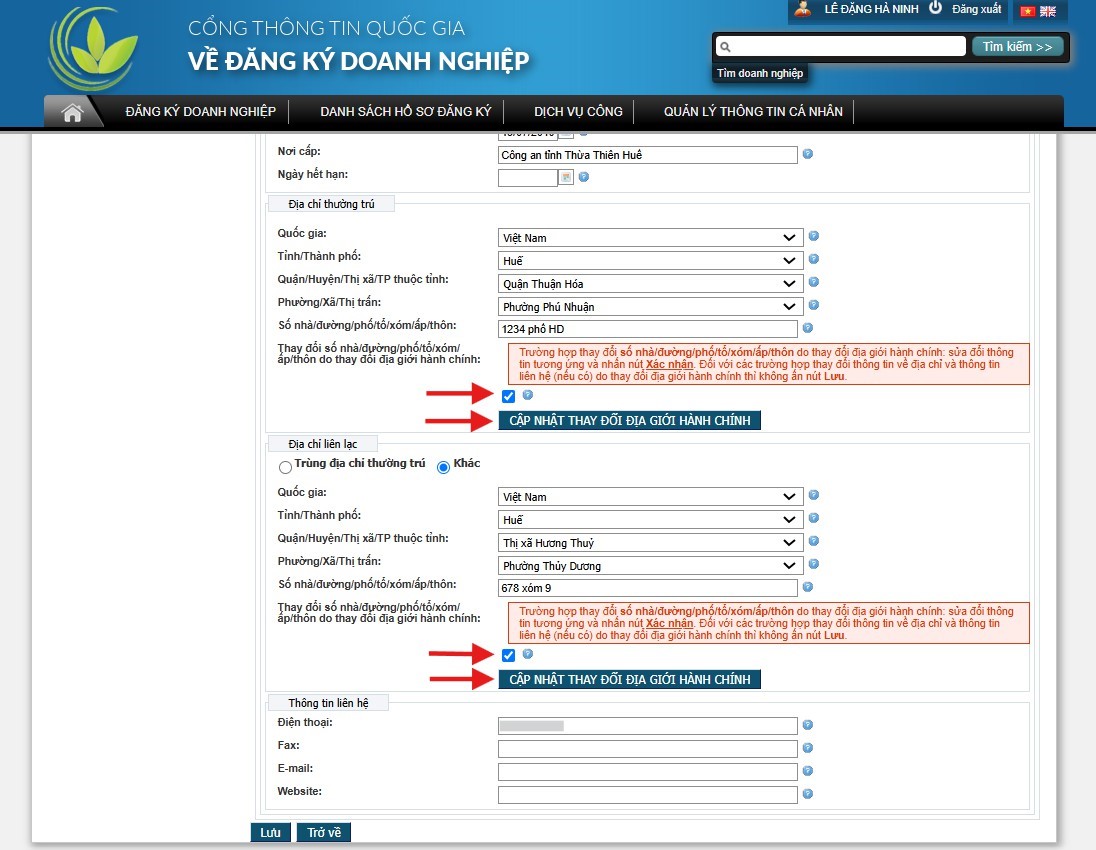Click help icon next to E-mail field
Image resolution: width=1096 pixels, height=850 pixels.
807,771
